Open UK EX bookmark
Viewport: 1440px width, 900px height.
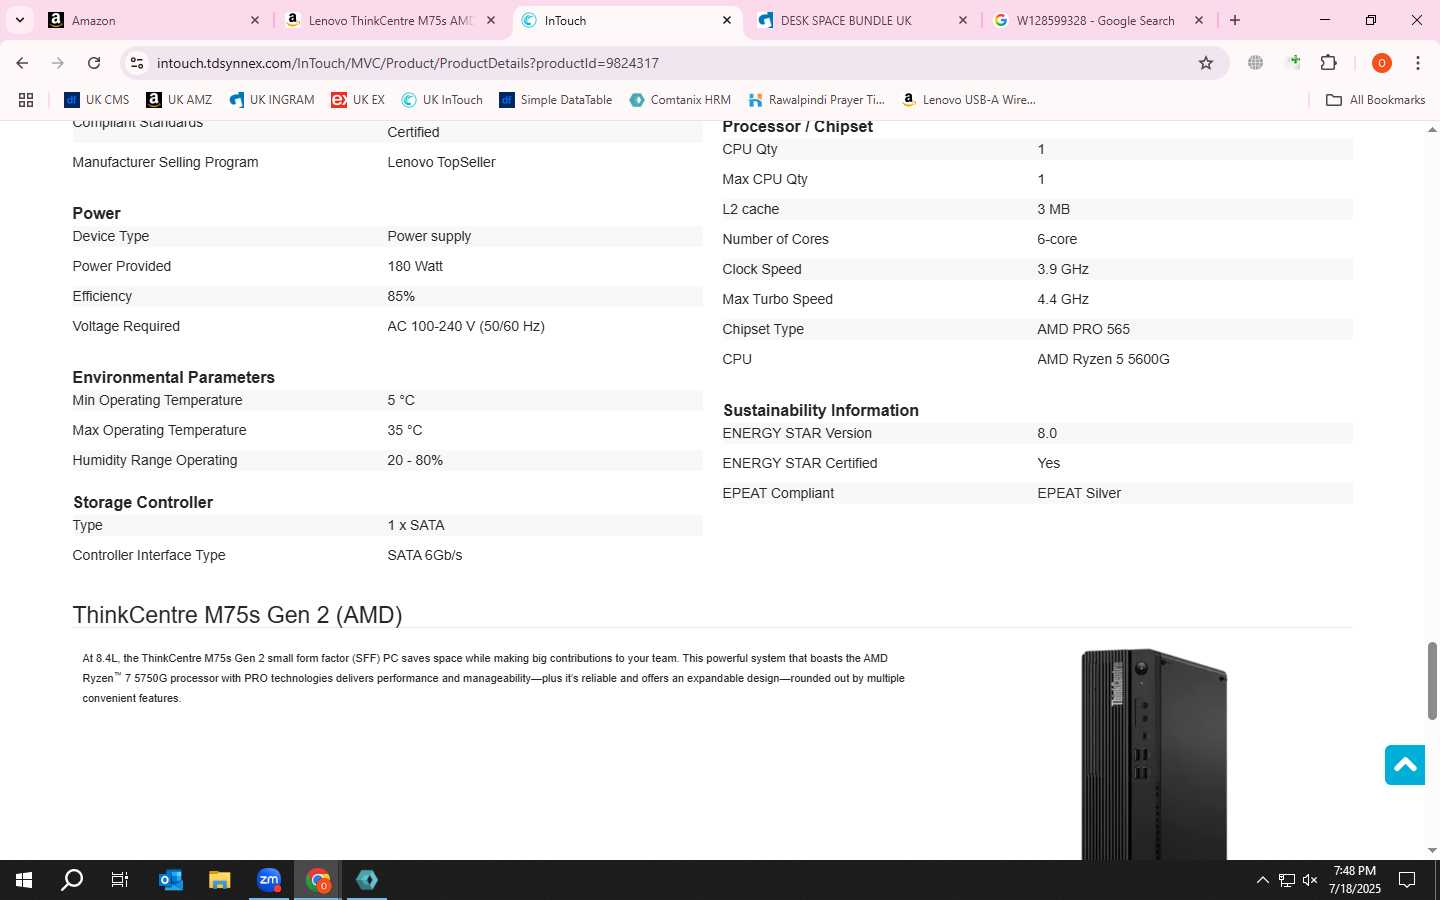[x=358, y=100]
